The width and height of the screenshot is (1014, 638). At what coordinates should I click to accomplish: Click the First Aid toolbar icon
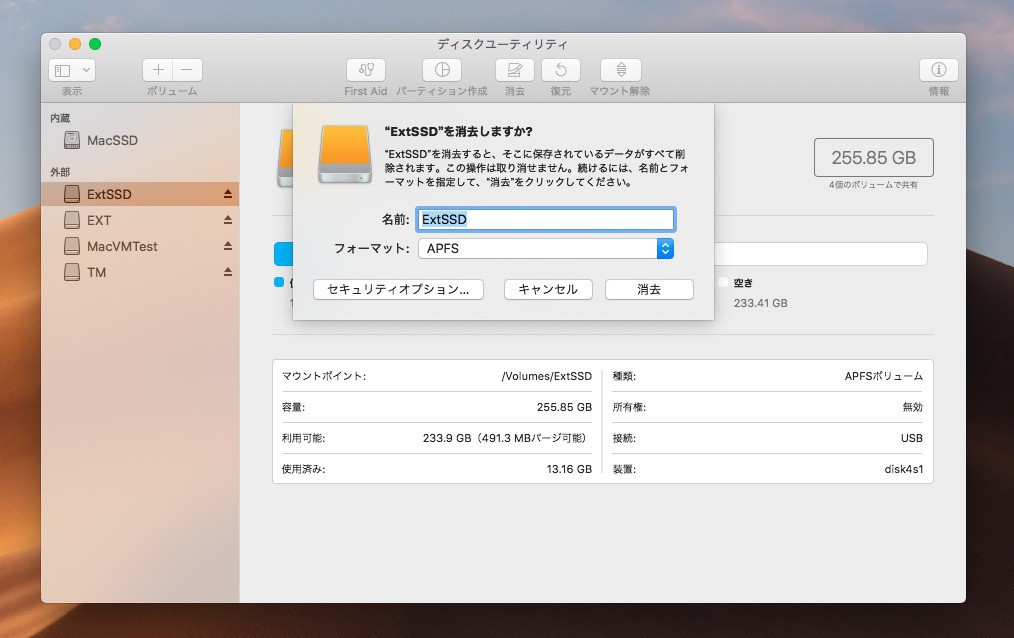pyautogui.click(x=365, y=70)
